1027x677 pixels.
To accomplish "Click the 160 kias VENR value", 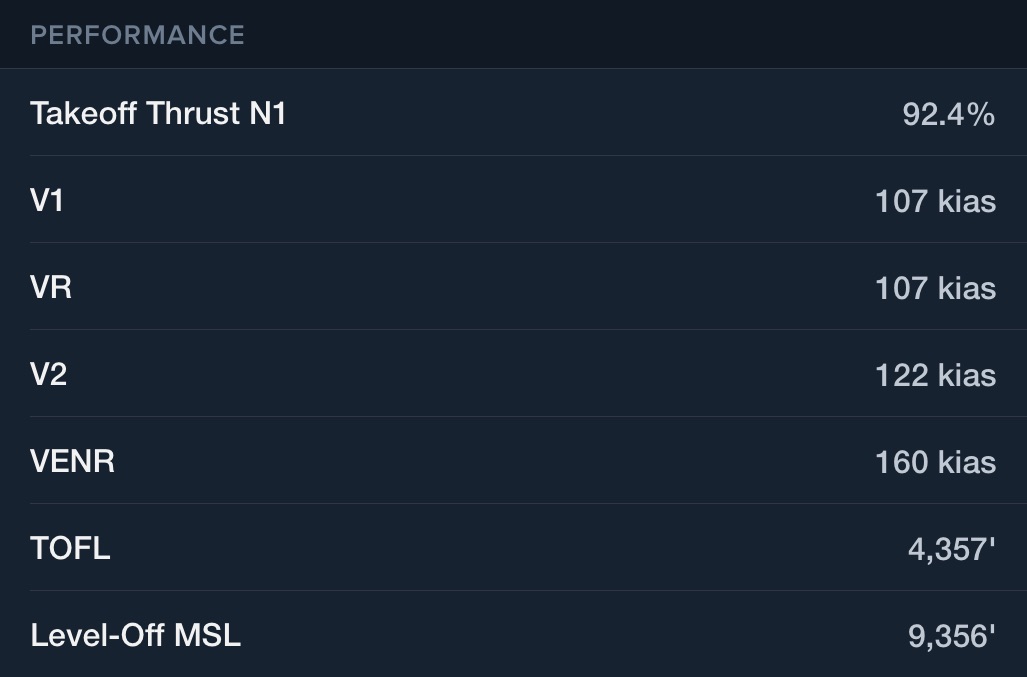I will click(x=935, y=462).
